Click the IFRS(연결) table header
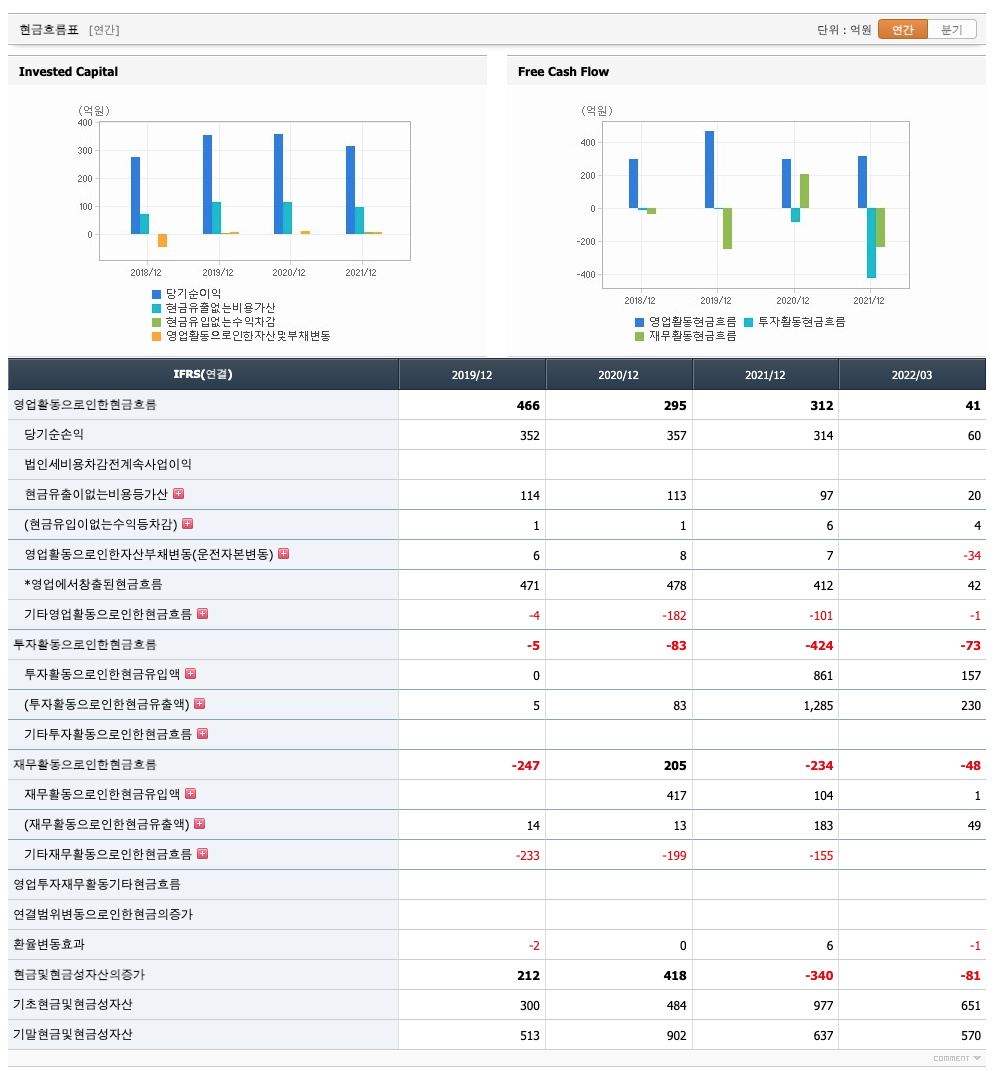The height and width of the screenshot is (1085, 997). tap(203, 374)
